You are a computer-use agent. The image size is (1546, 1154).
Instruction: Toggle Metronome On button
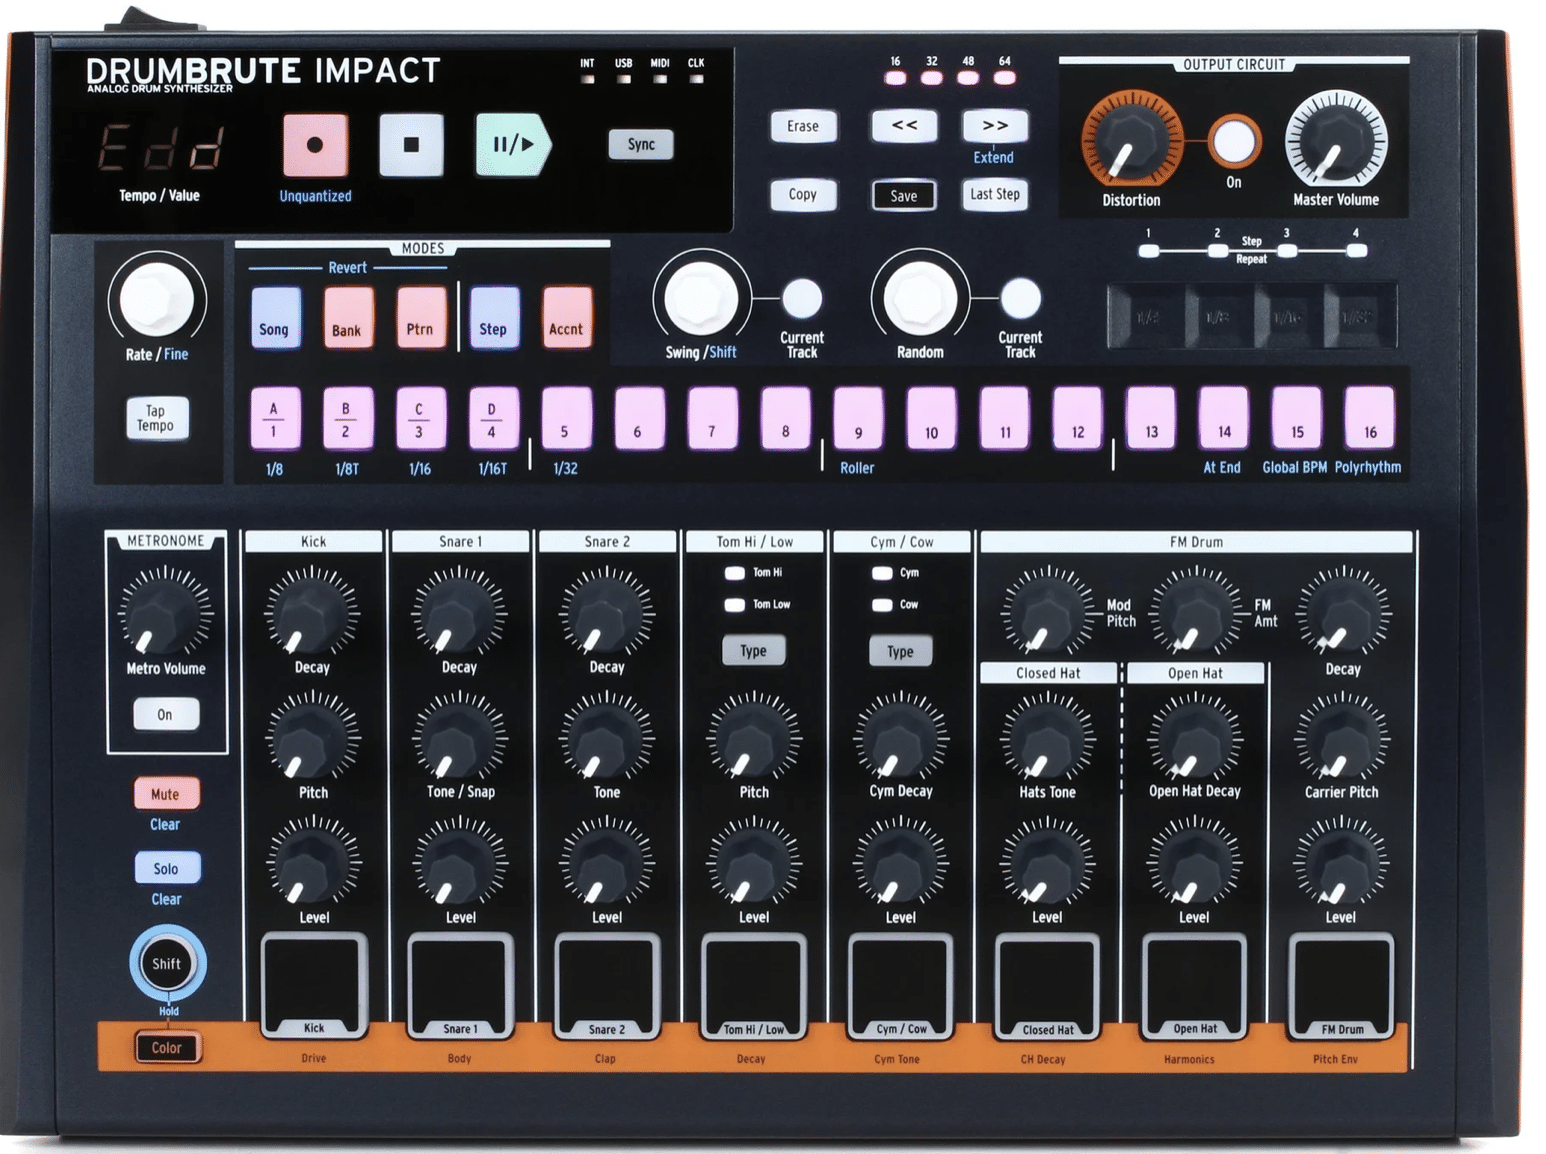165,714
